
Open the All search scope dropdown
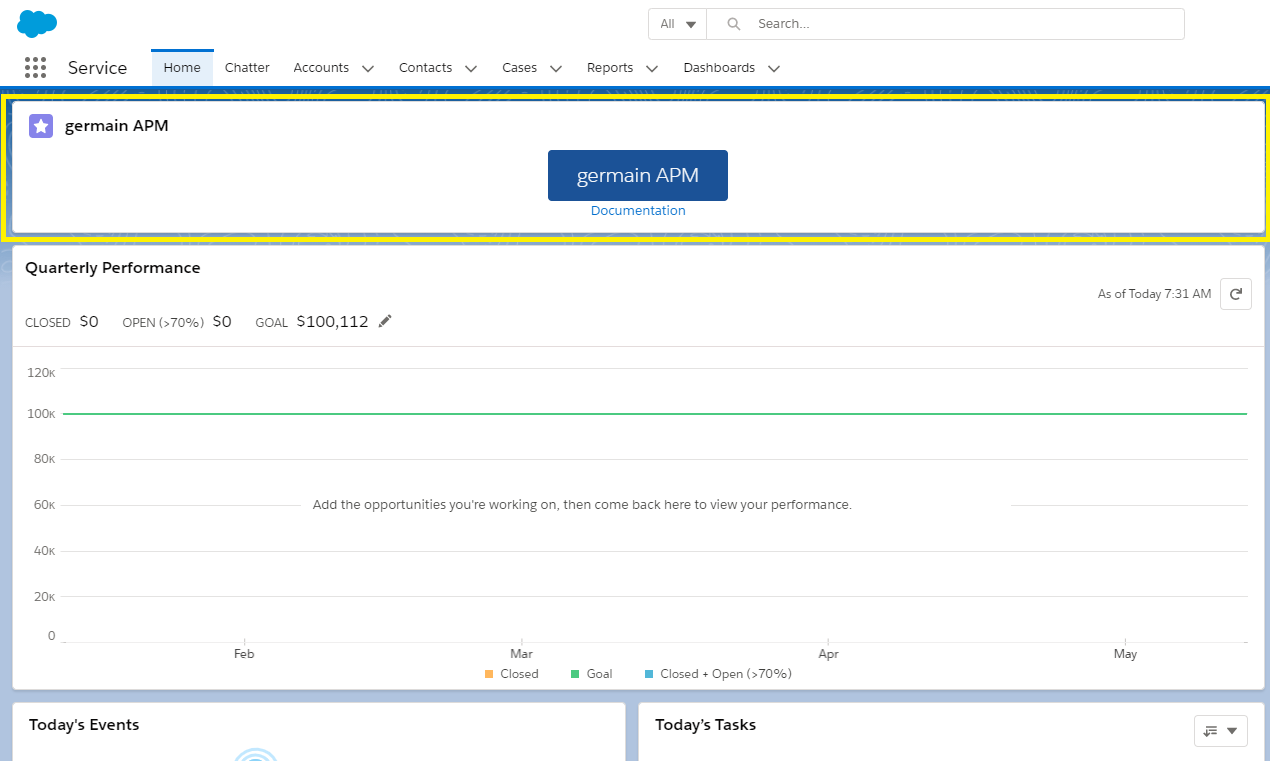click(x=677, y=23)
